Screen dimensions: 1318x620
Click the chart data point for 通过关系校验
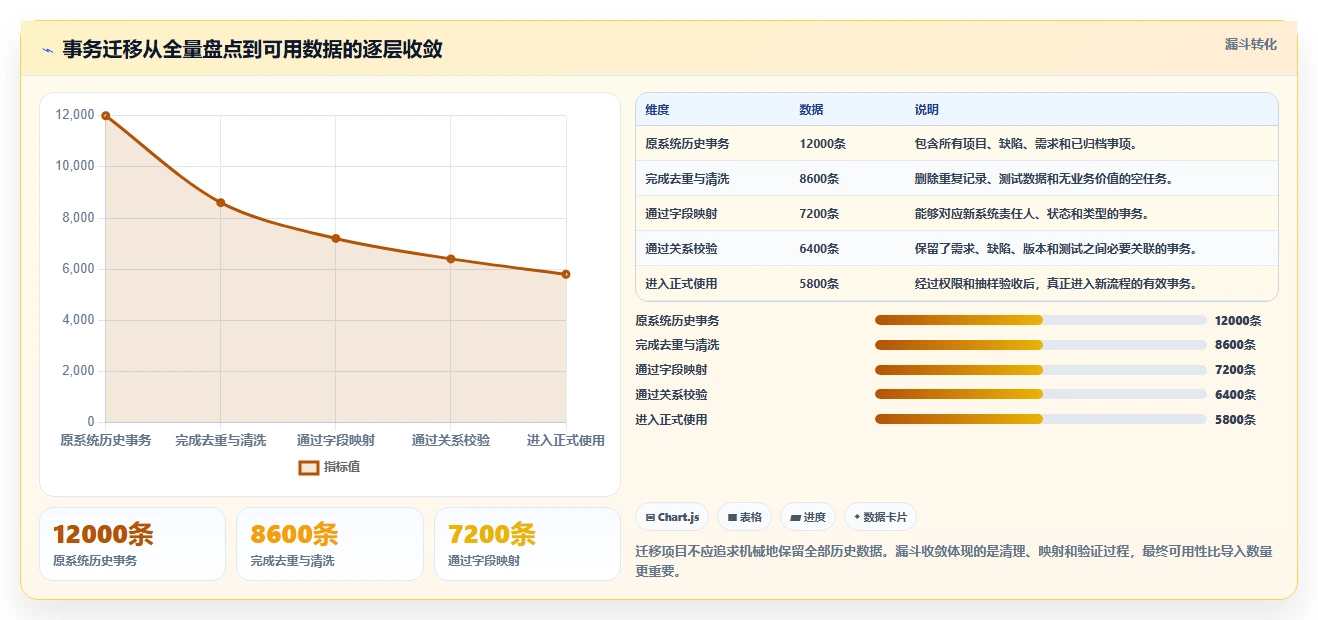coord(451,259)
